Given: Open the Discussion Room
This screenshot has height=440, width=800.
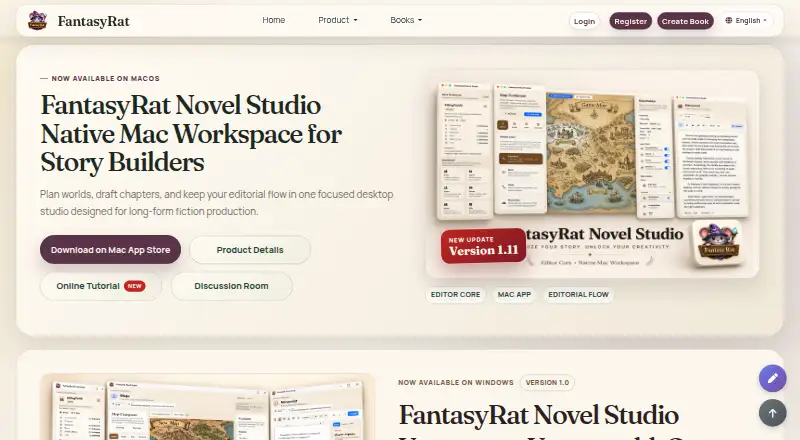Looking at the screenshot, I should pos(231,286).
